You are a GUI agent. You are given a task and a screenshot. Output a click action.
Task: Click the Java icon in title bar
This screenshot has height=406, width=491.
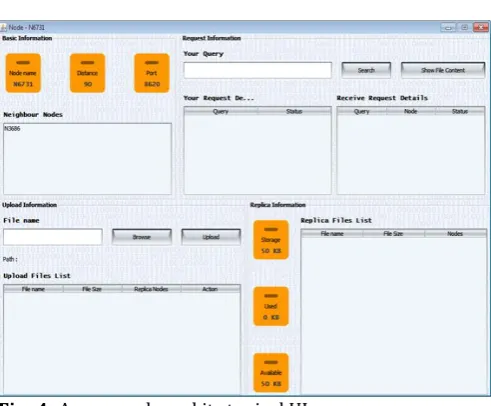(x=4, y=27)
